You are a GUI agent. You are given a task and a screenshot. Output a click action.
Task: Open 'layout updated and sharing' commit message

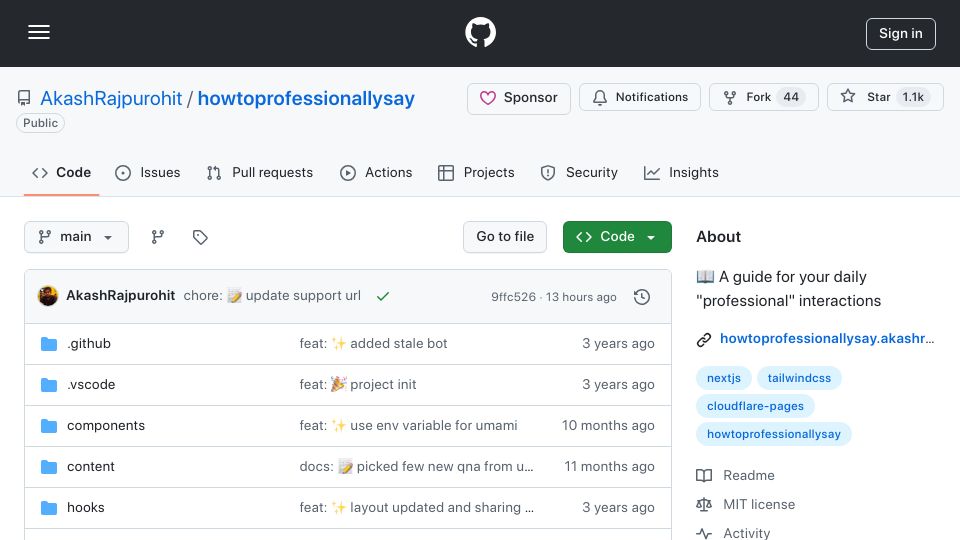coord(416,508)
